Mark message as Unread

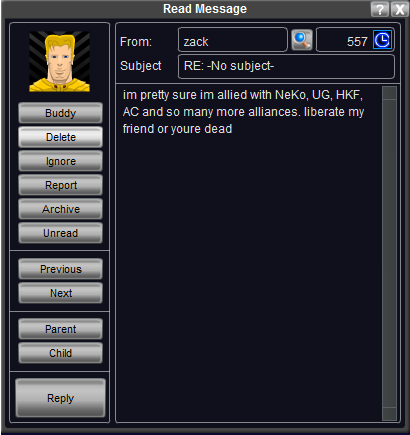point(60,233)
